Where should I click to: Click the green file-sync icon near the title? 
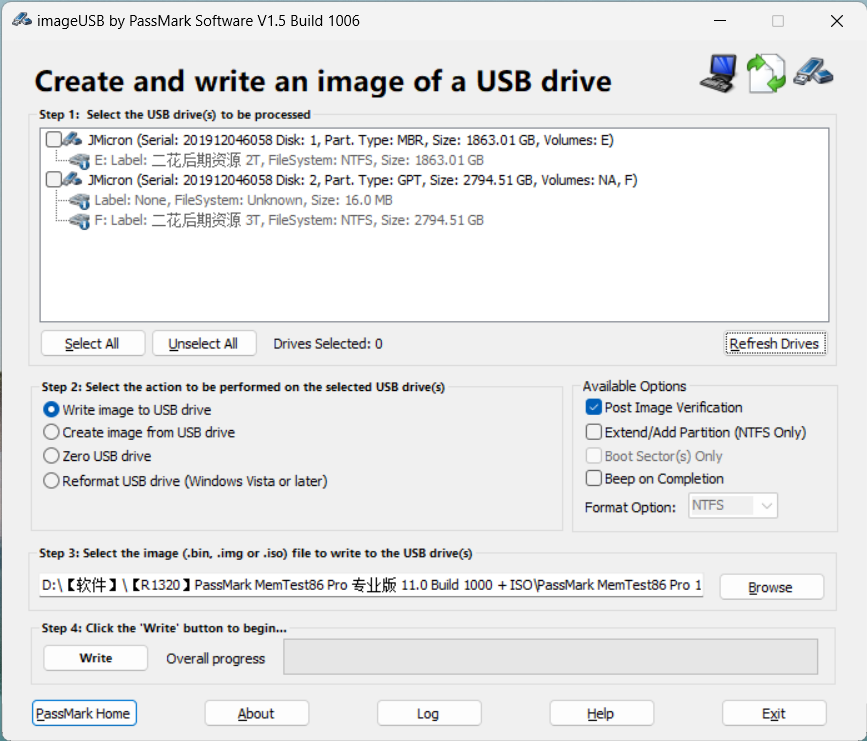coord(765,72)
